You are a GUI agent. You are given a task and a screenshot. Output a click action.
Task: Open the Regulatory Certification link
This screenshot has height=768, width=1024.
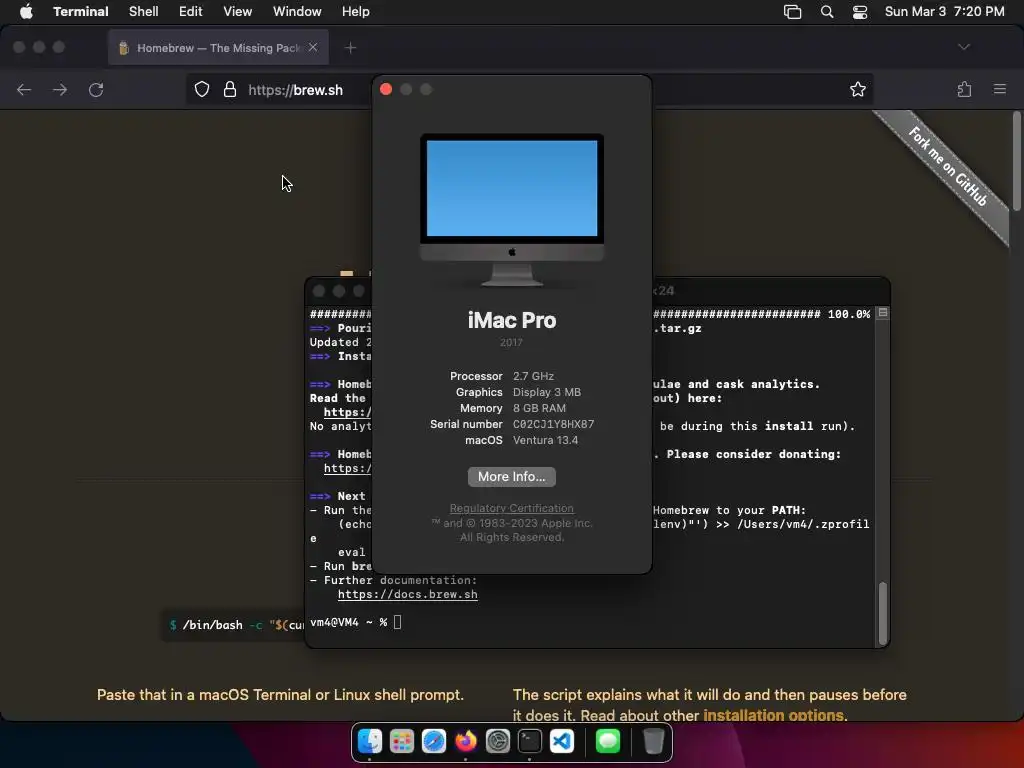[x=512, y=508]
